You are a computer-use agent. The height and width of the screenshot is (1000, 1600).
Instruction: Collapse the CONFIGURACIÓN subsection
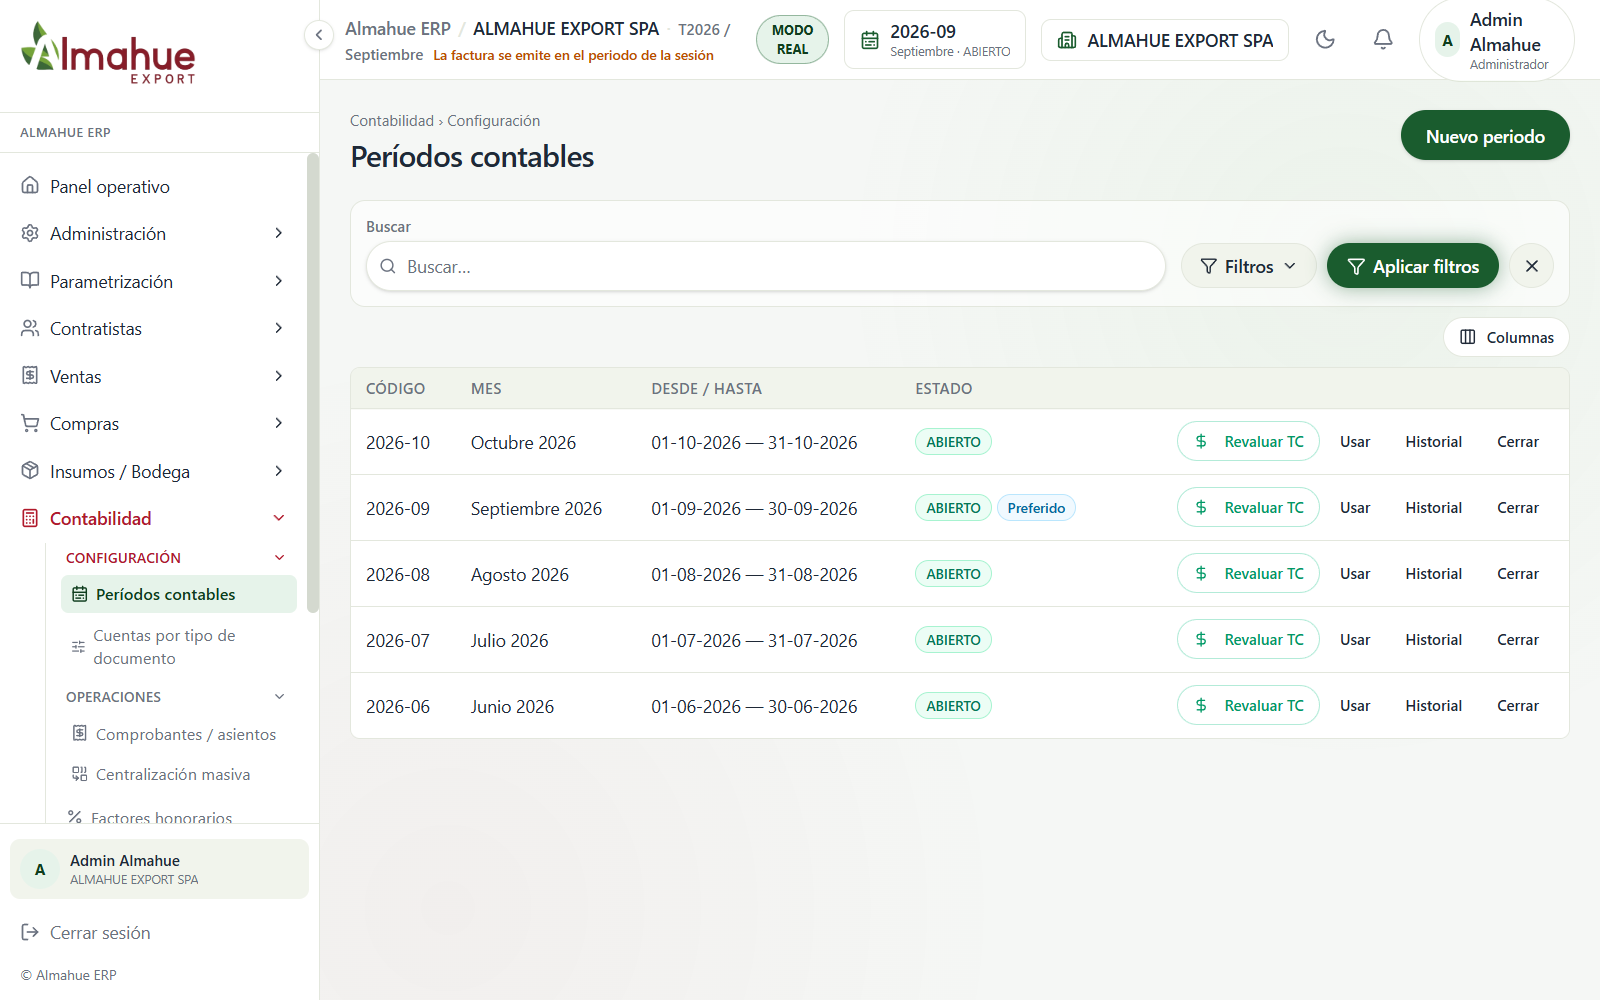coord(177,557)
